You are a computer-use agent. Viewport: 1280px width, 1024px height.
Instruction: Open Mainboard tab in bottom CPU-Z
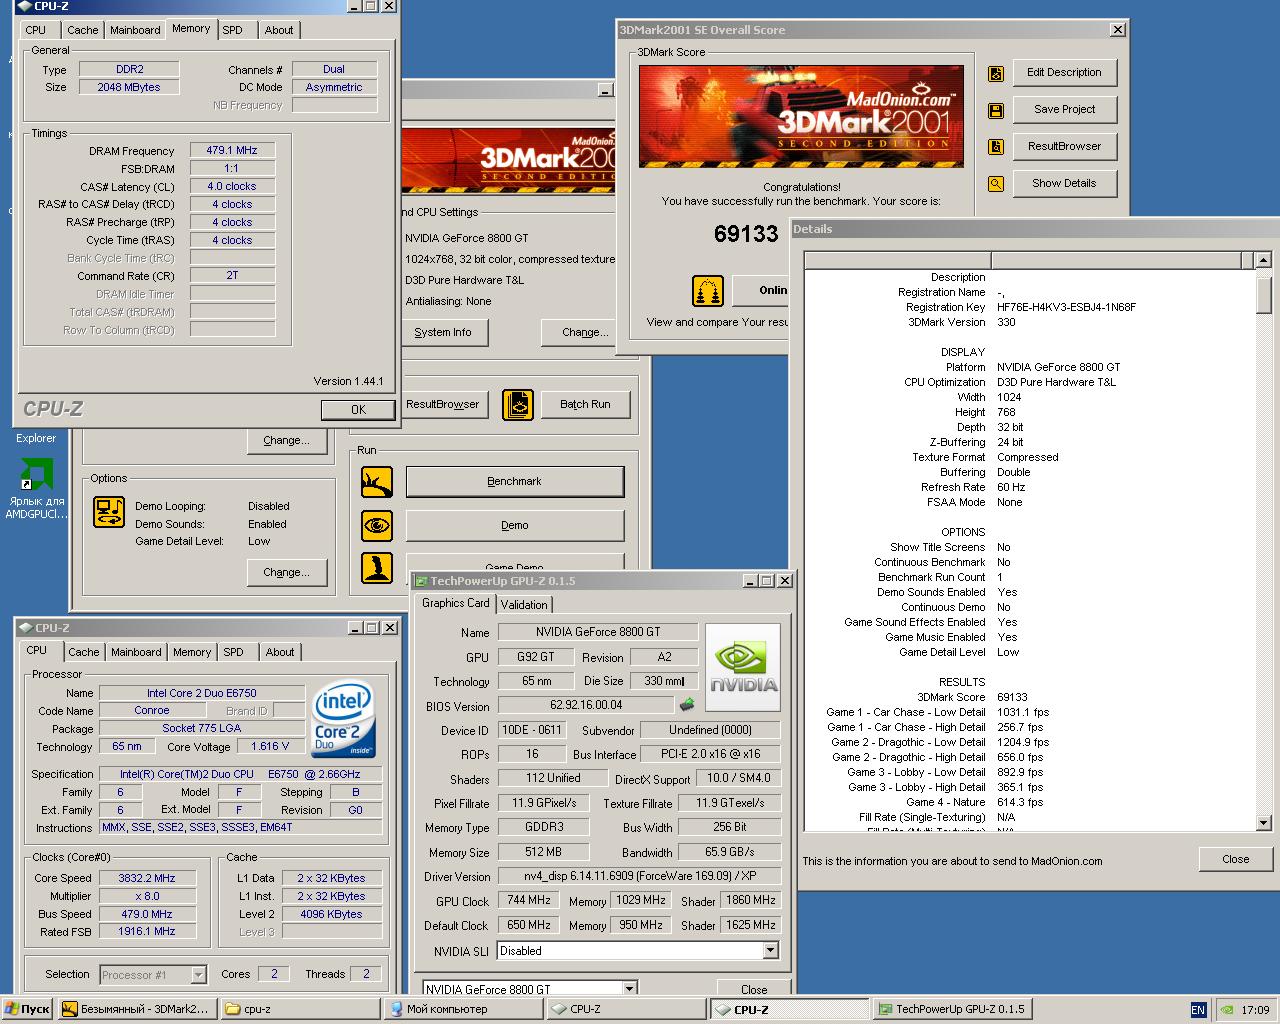pos(136,652)
